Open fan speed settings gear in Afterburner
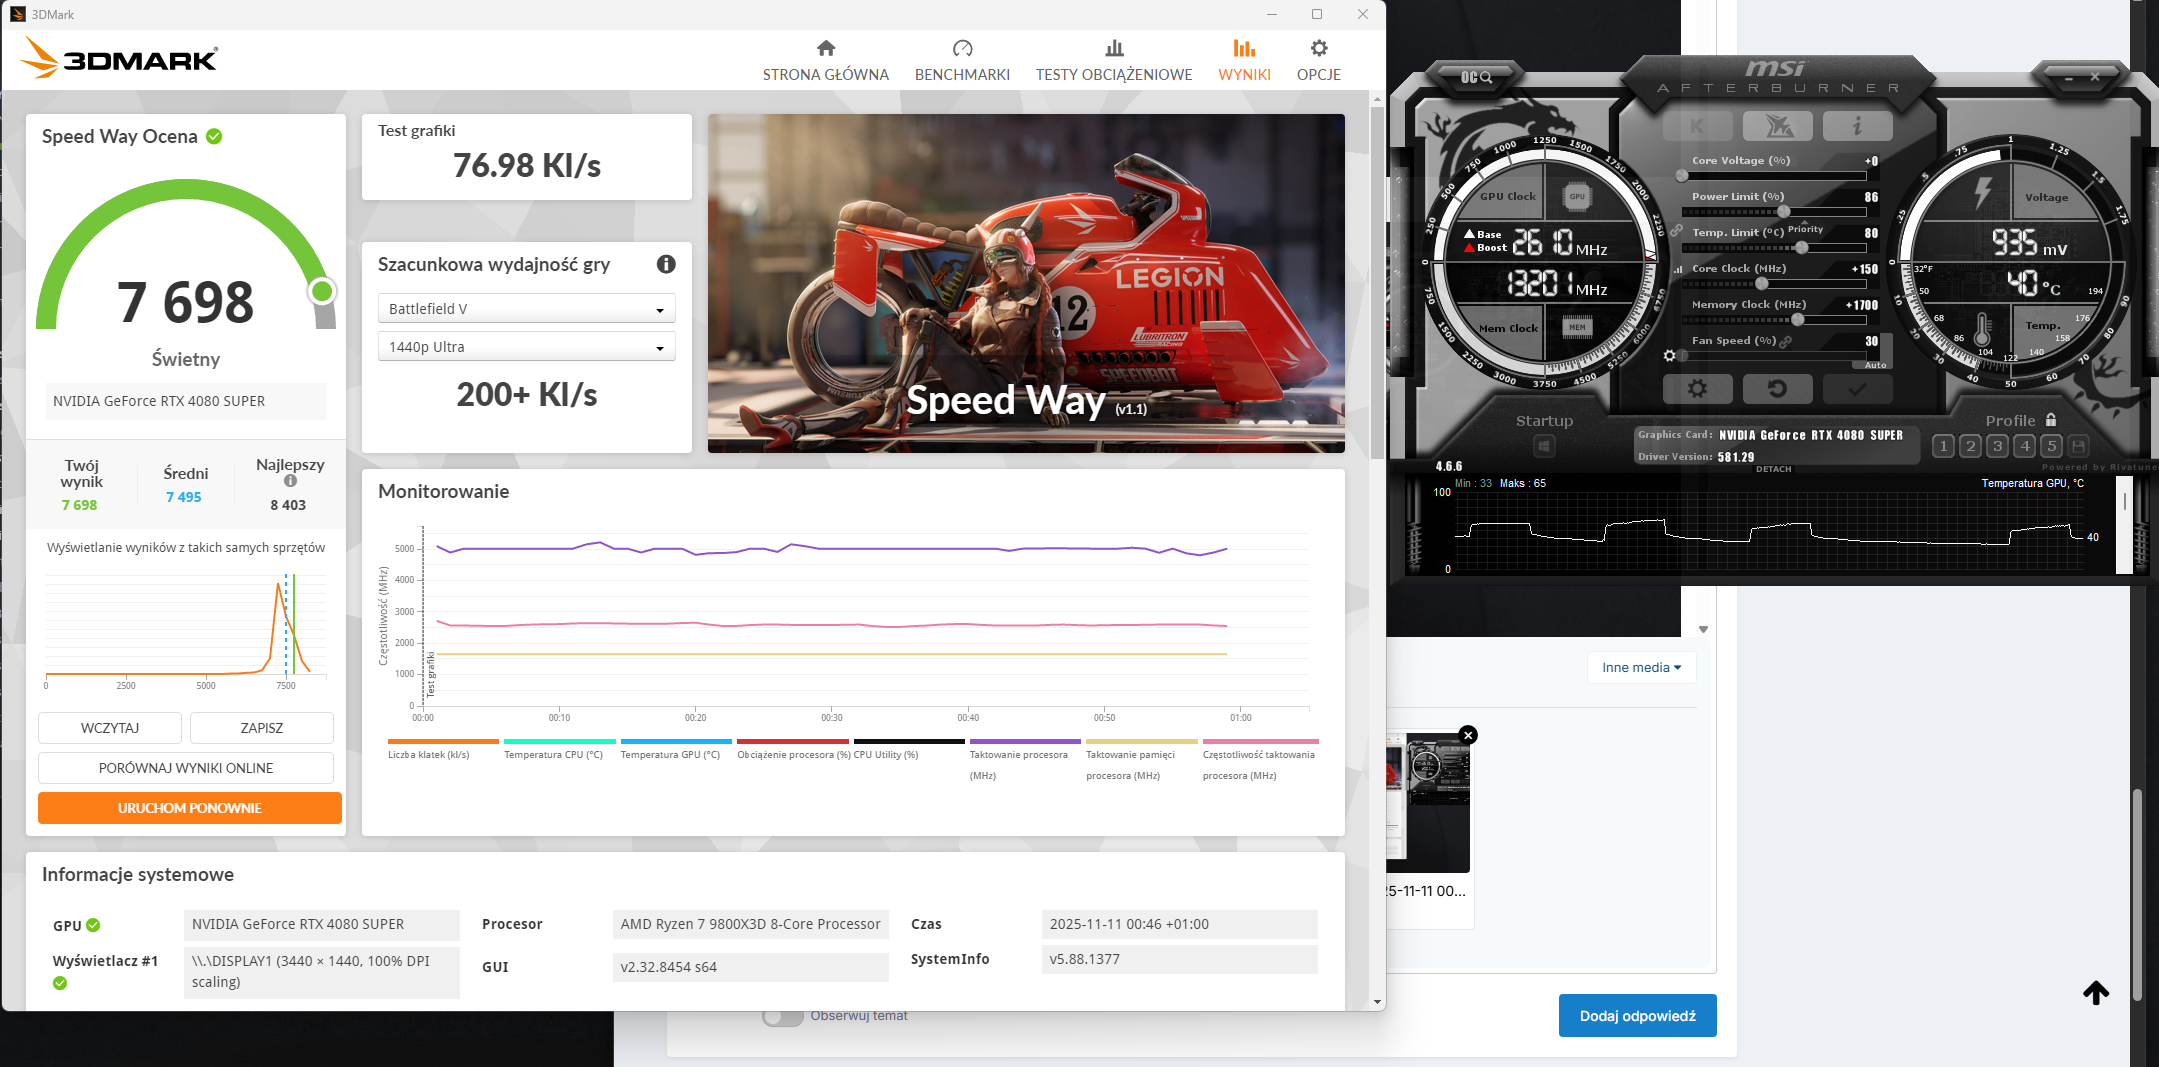Image resolution: width=2159 pixels, height=1067 pixels. [x=1669, y=356]
